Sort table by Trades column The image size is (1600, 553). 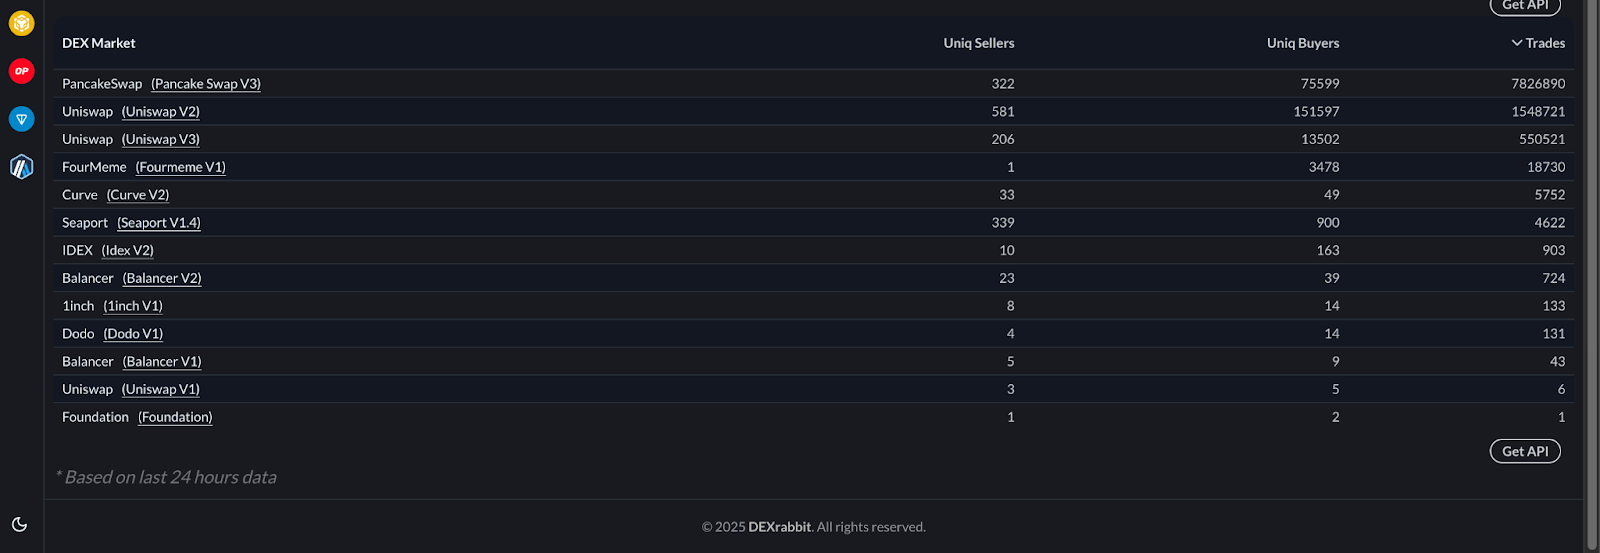pos(1538,43)
